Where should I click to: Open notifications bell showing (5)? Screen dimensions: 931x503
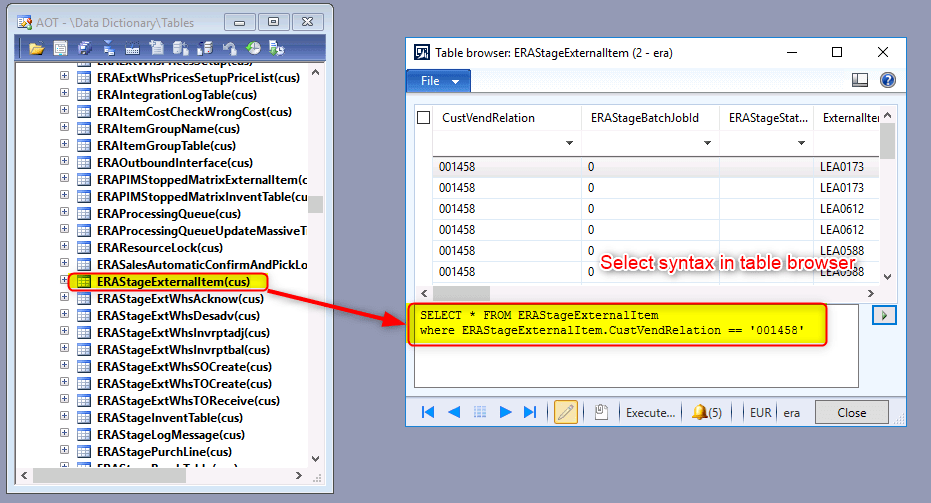pos(707,412)
